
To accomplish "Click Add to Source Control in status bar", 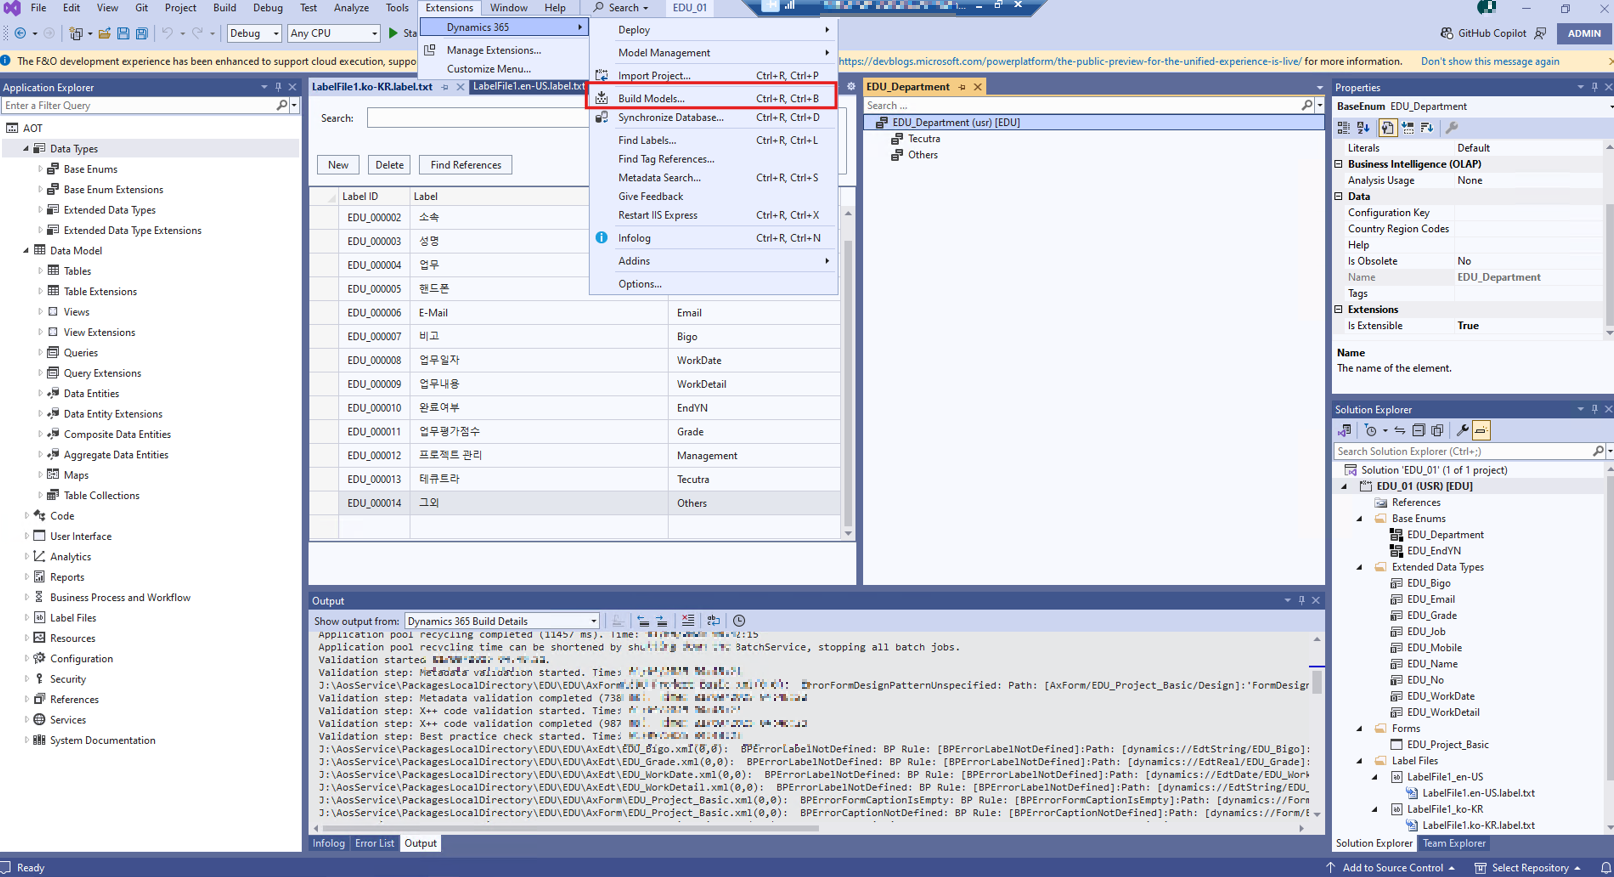I will [x=1390, y=868].
